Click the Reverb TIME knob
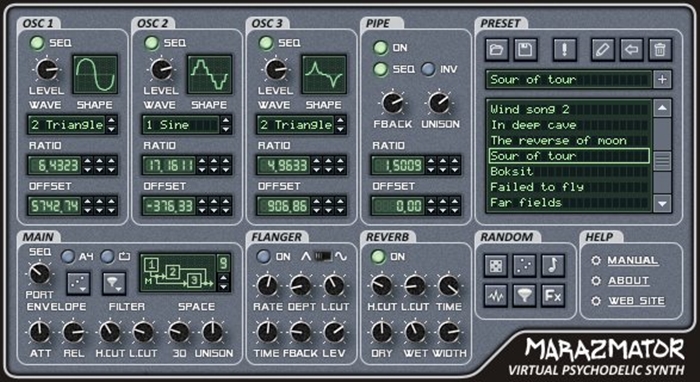700x382 pixels. (449, 286)
